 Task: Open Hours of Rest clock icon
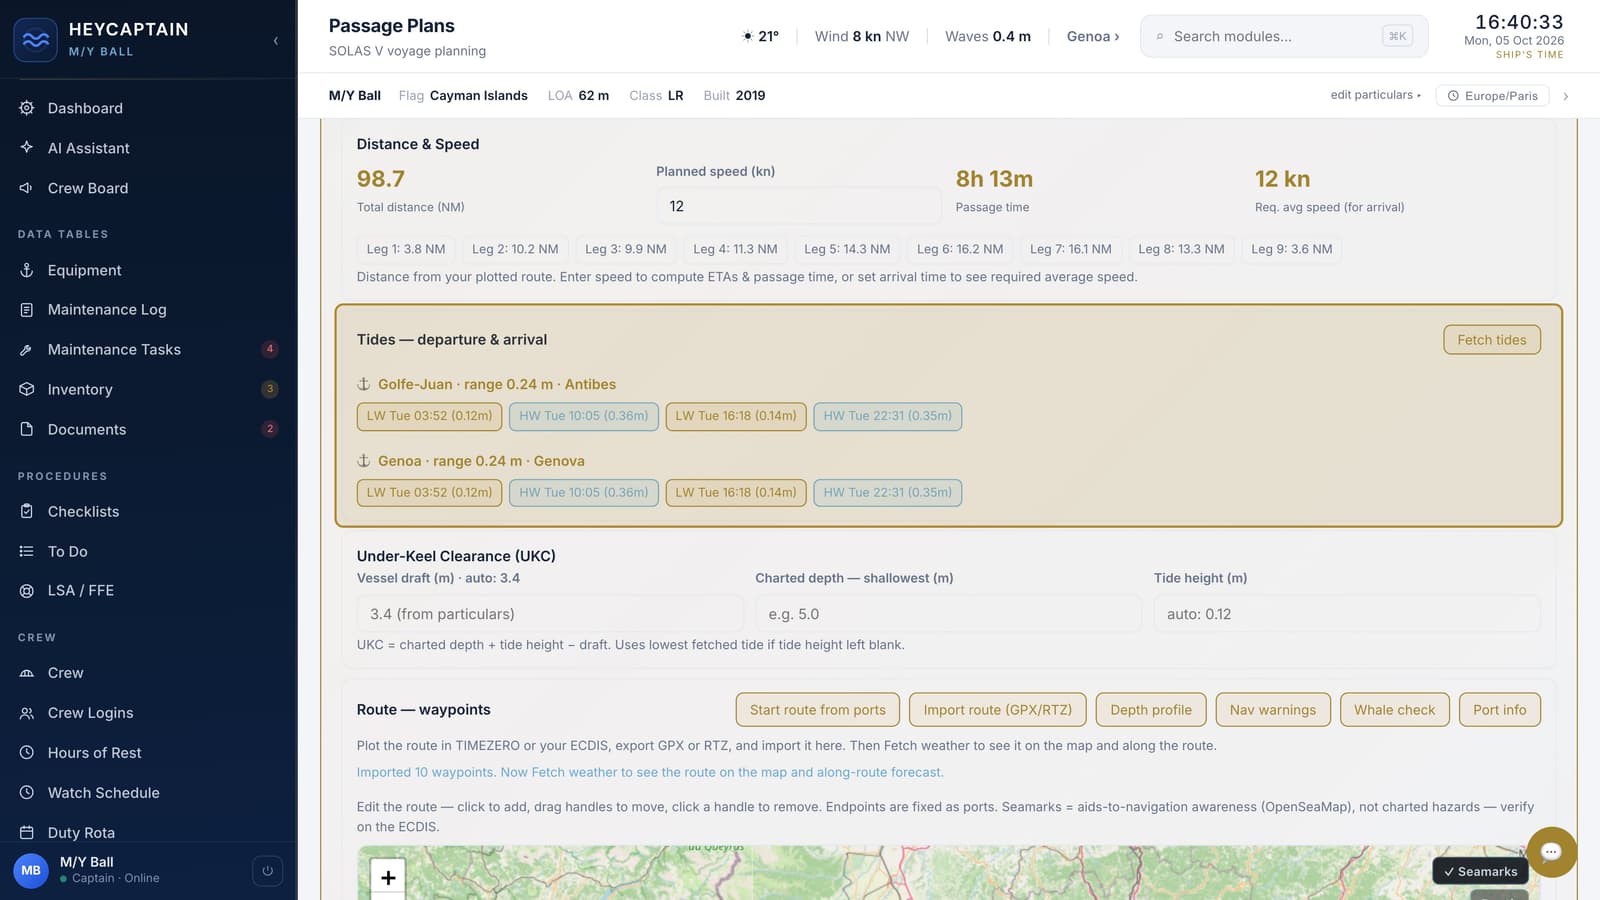coord(27,753)
